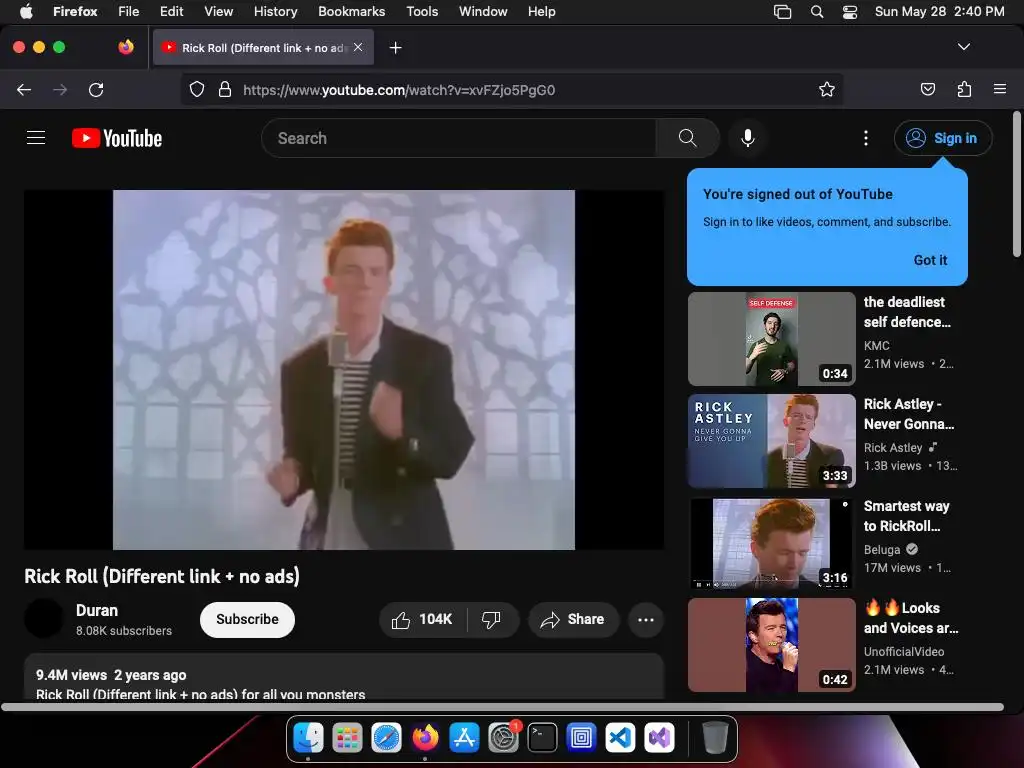The width and height of the screenshot is (1024, 768).
Task: Open Terminal from the dock
Action: (x=542, y=738)
